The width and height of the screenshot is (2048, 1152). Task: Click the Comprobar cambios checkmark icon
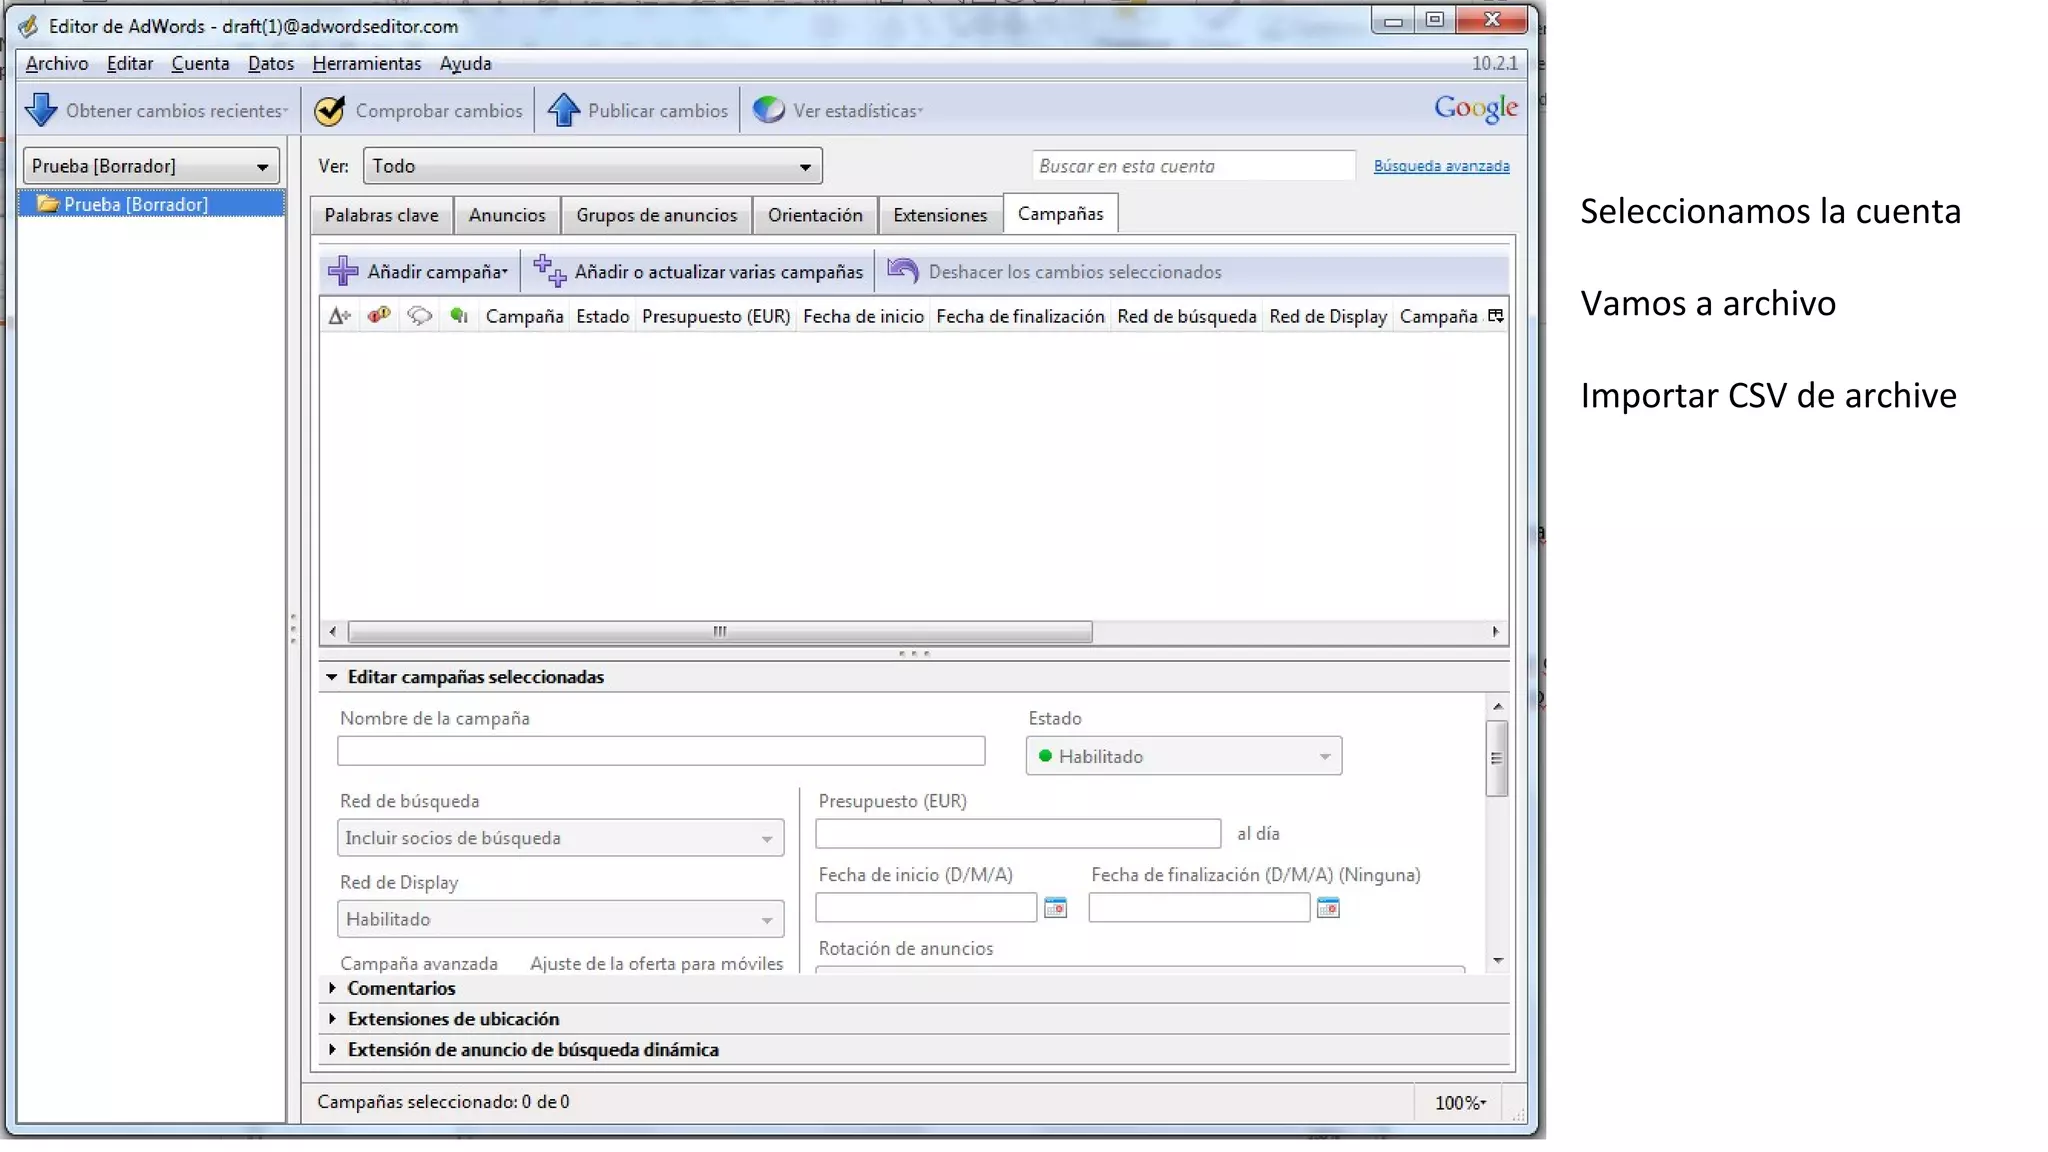click(329, 110)
